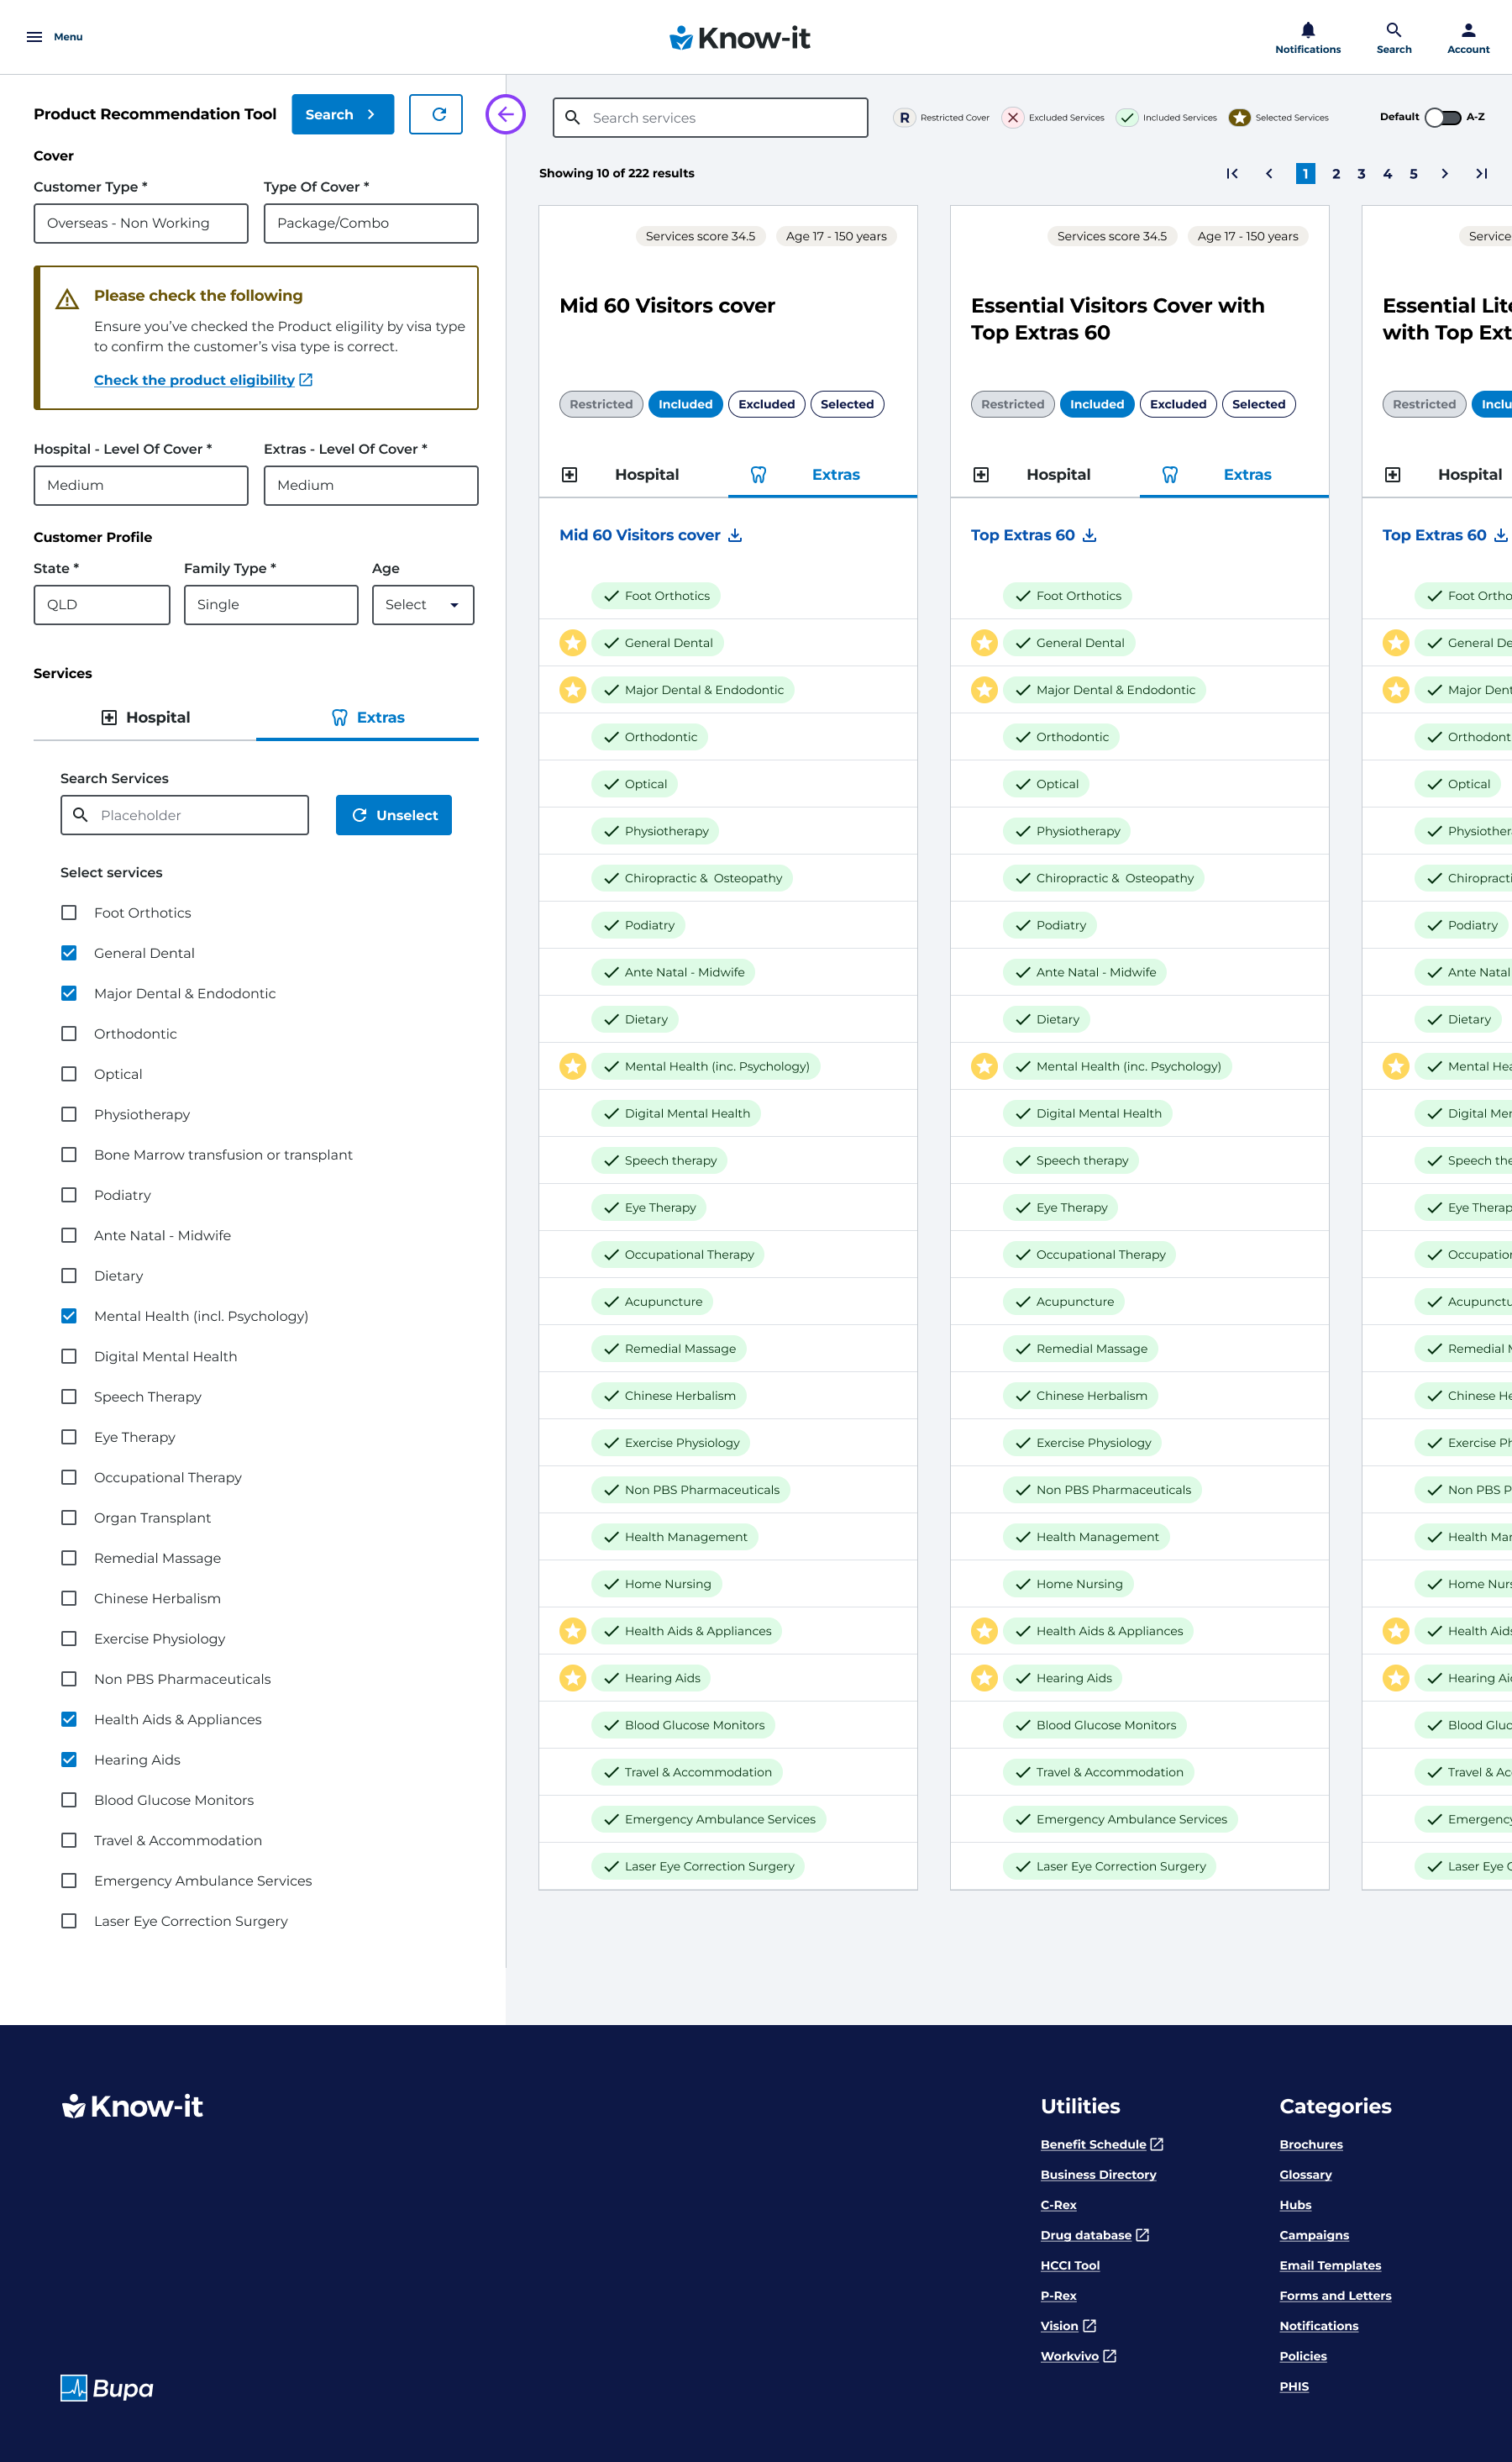Viewport: 1512px width, 2462px height.
Task: Open the Customer Type field
Action: pos(141,223)
